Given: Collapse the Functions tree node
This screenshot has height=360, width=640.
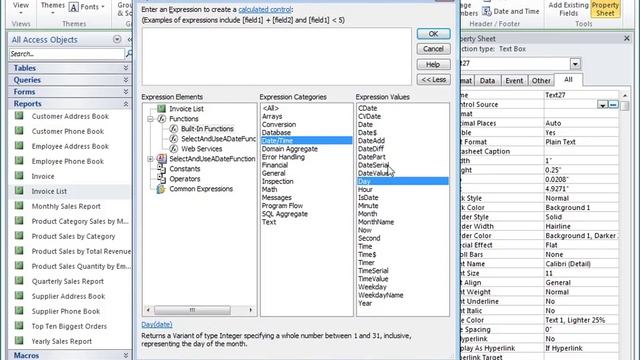Looking at the screenshot, I should click(x=150, y=119).
